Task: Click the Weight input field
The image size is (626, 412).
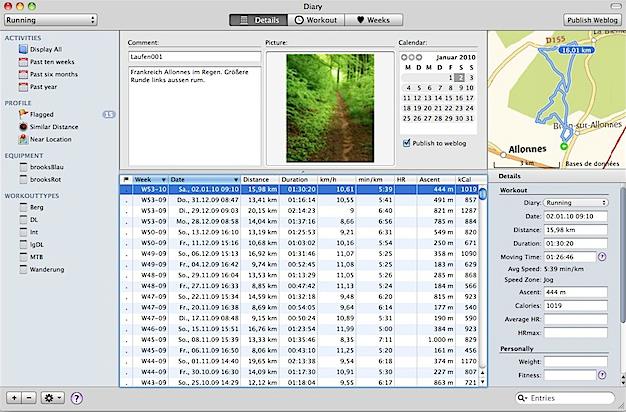Action: [x=576, y=362]
